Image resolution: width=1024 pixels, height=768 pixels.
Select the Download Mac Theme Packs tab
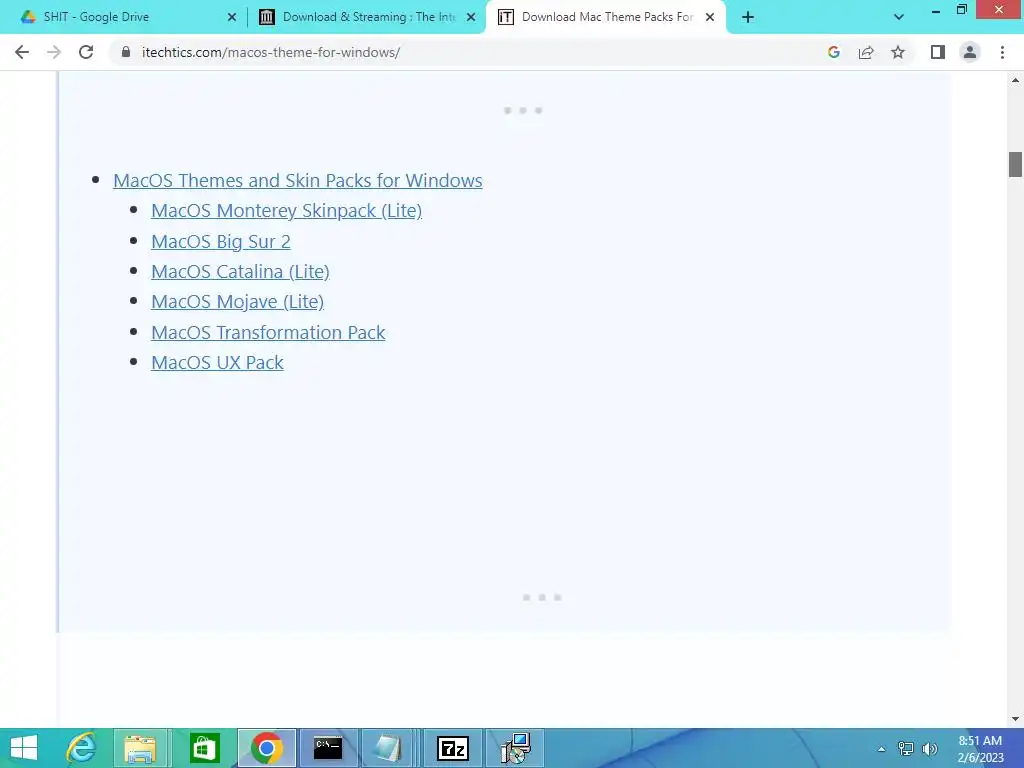[x=605, y=17]
